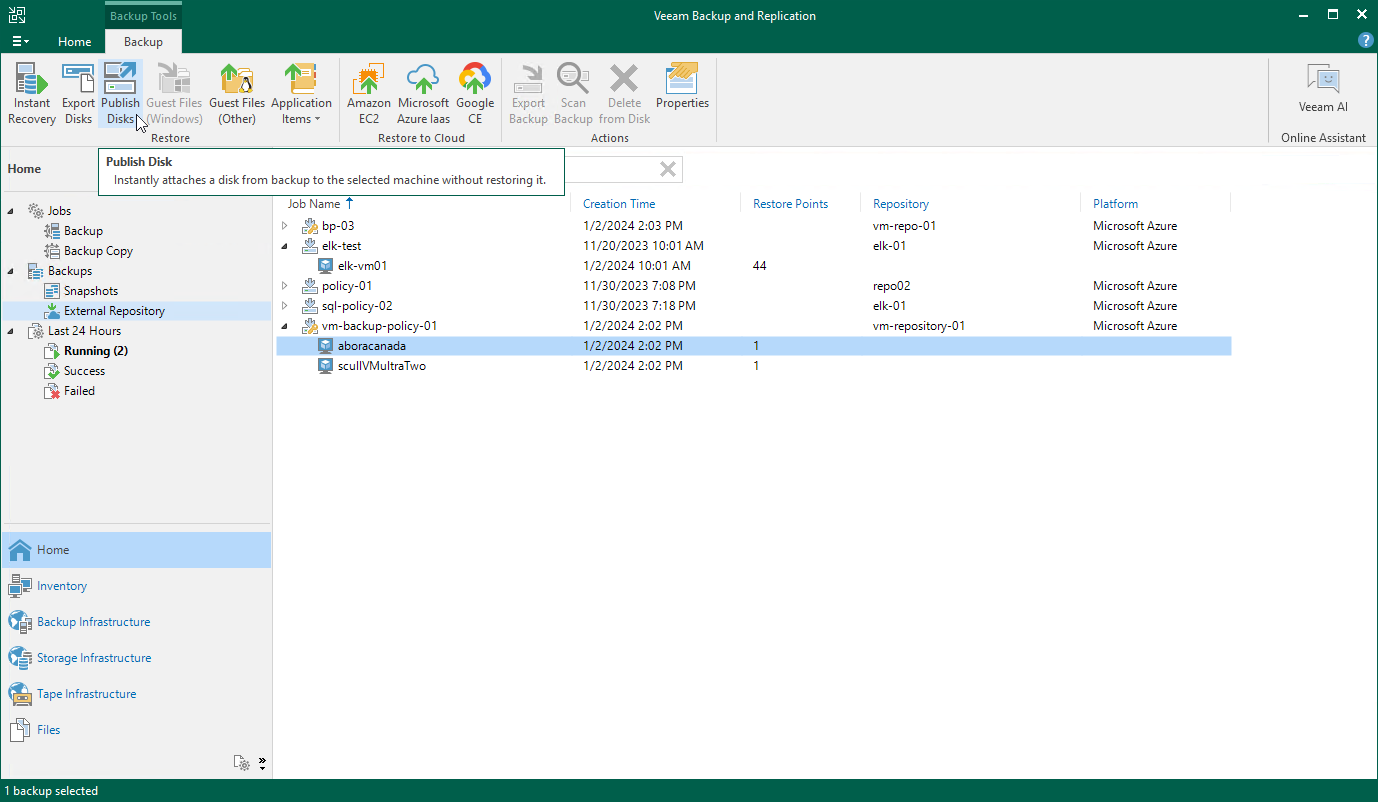Expand the sql-policy-02 backup row

click(284, 306)
